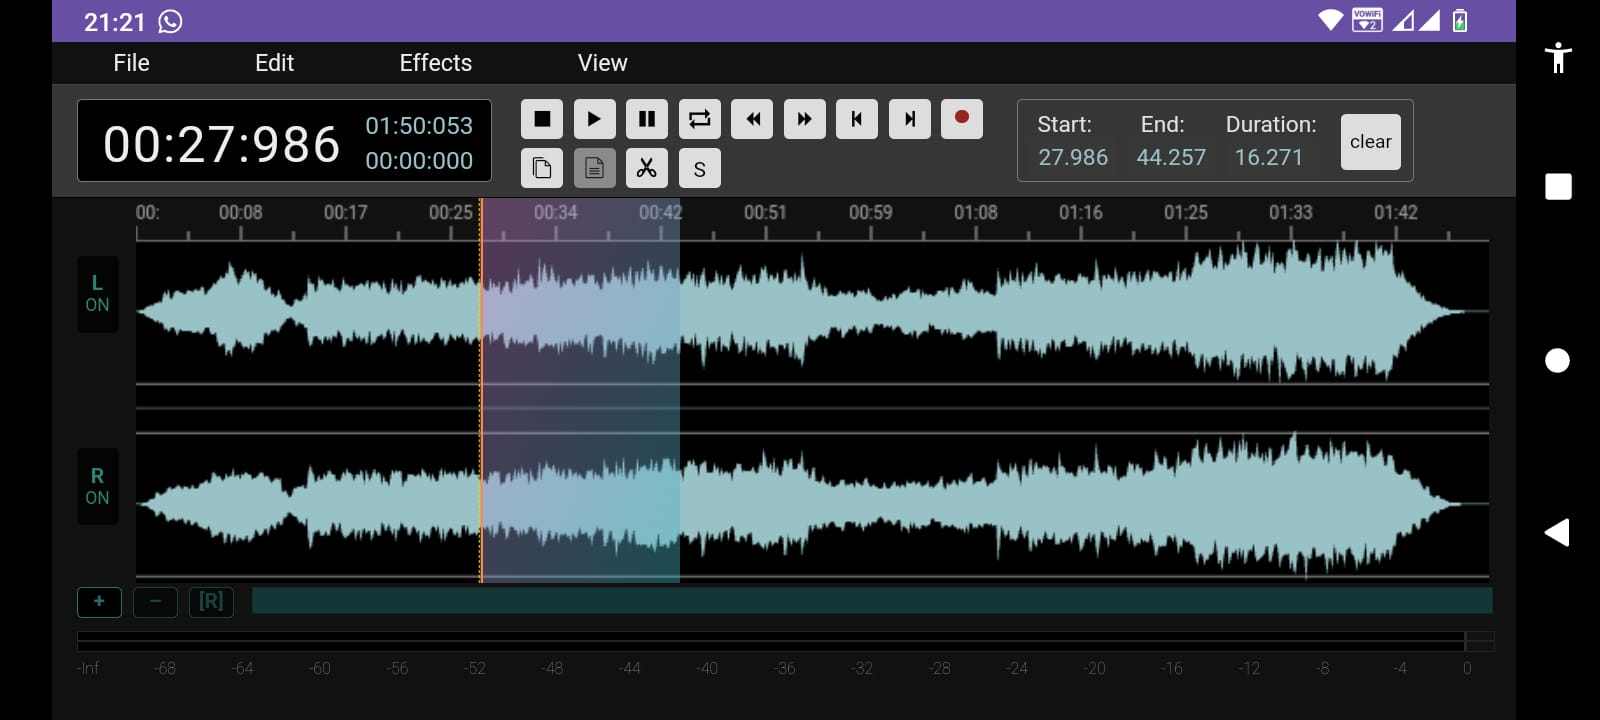Open the File menu
The width and height of the screenshot is (1600, 720).
point(131,63)
